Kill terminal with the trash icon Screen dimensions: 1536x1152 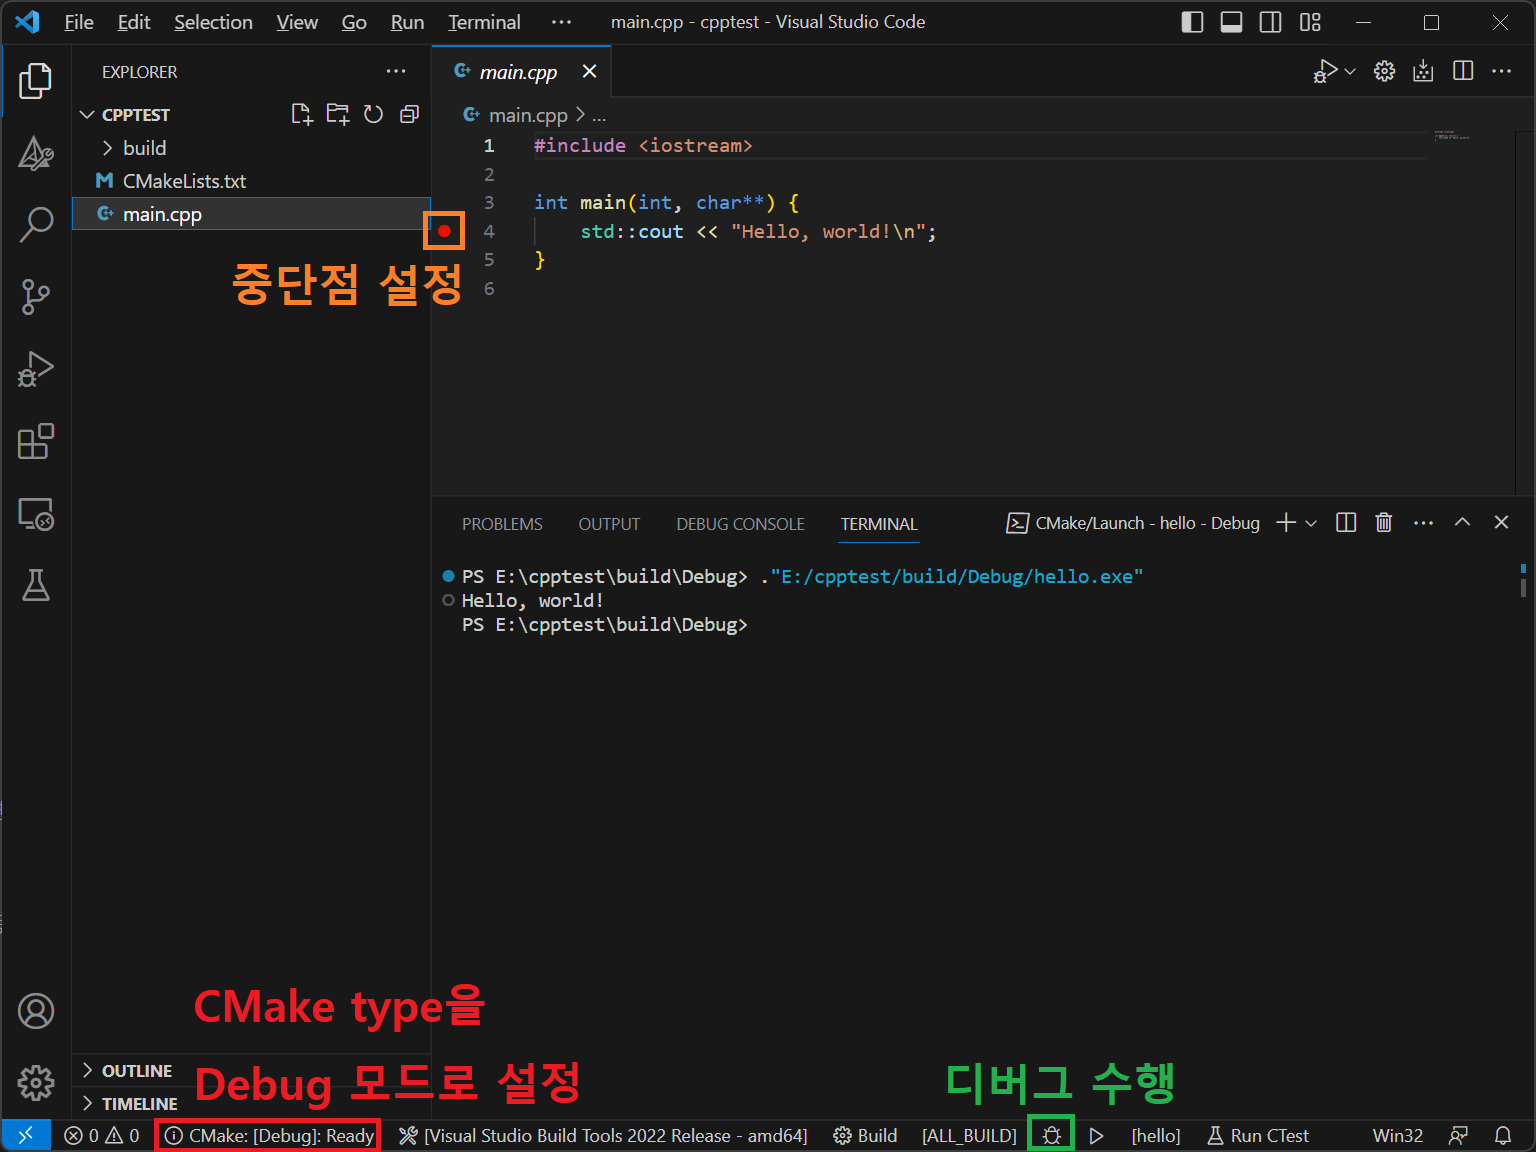1383,523
